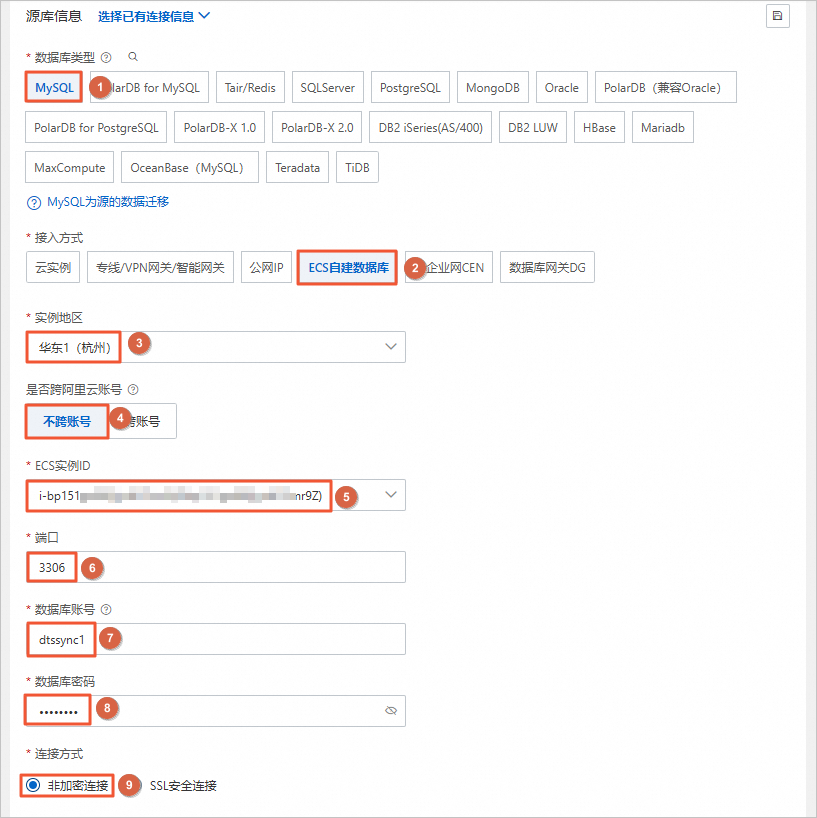817x818 pixels.
Task: Click the database type search icon
Action: [133, 56]
